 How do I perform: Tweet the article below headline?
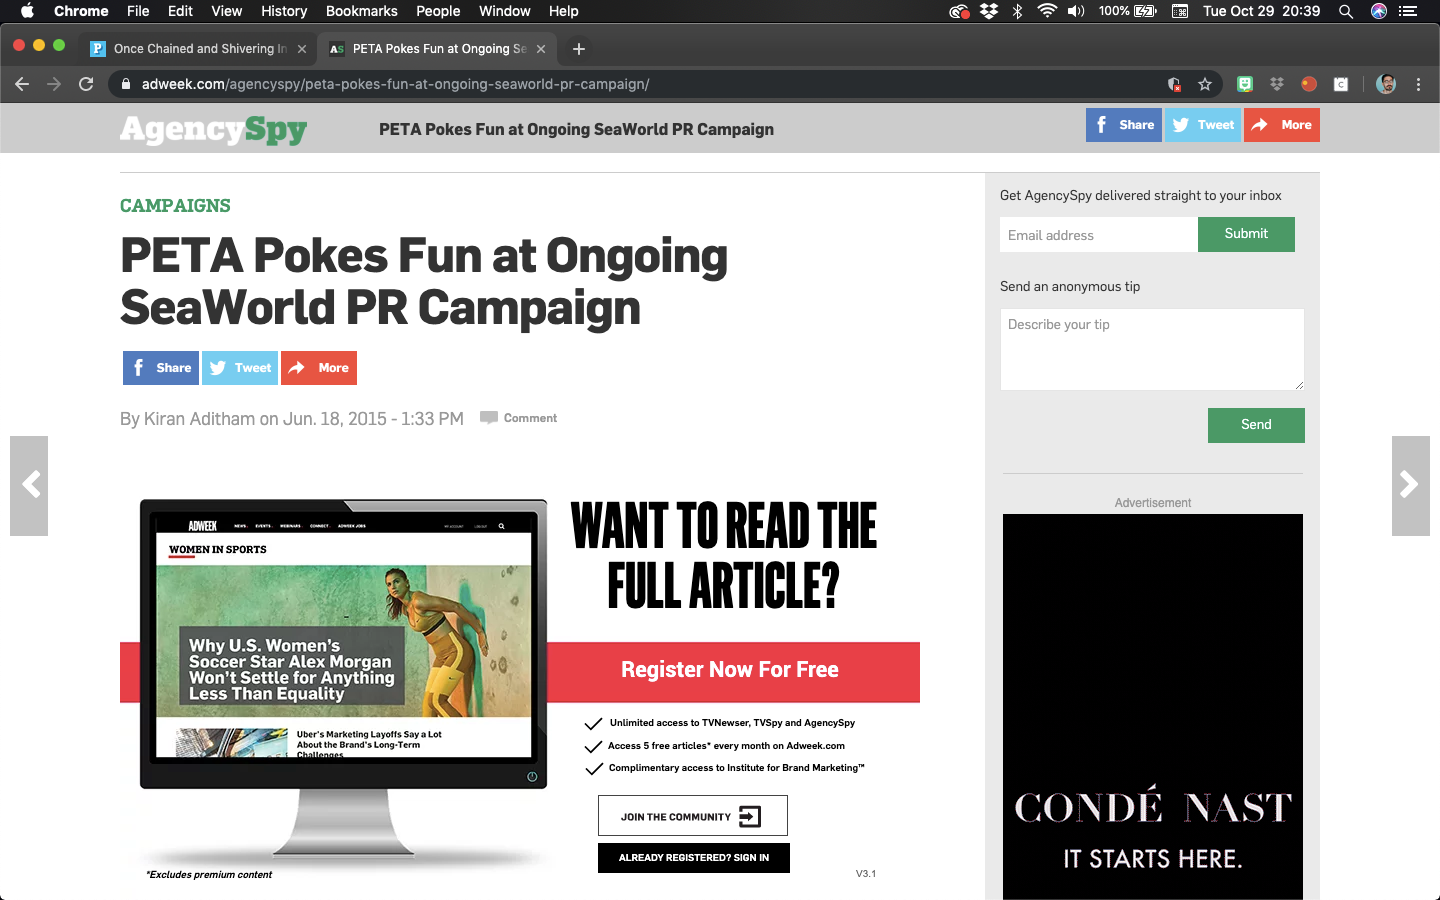coord(240,368)
